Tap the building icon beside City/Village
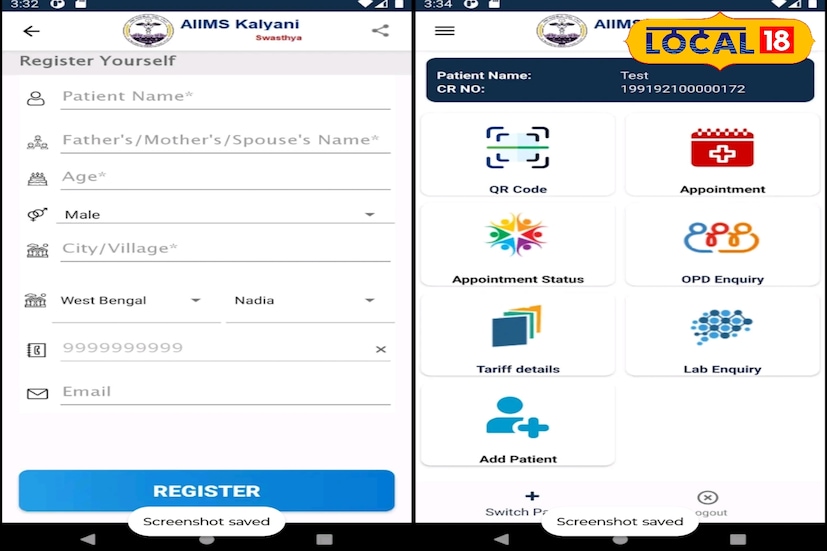 (37, 250)
